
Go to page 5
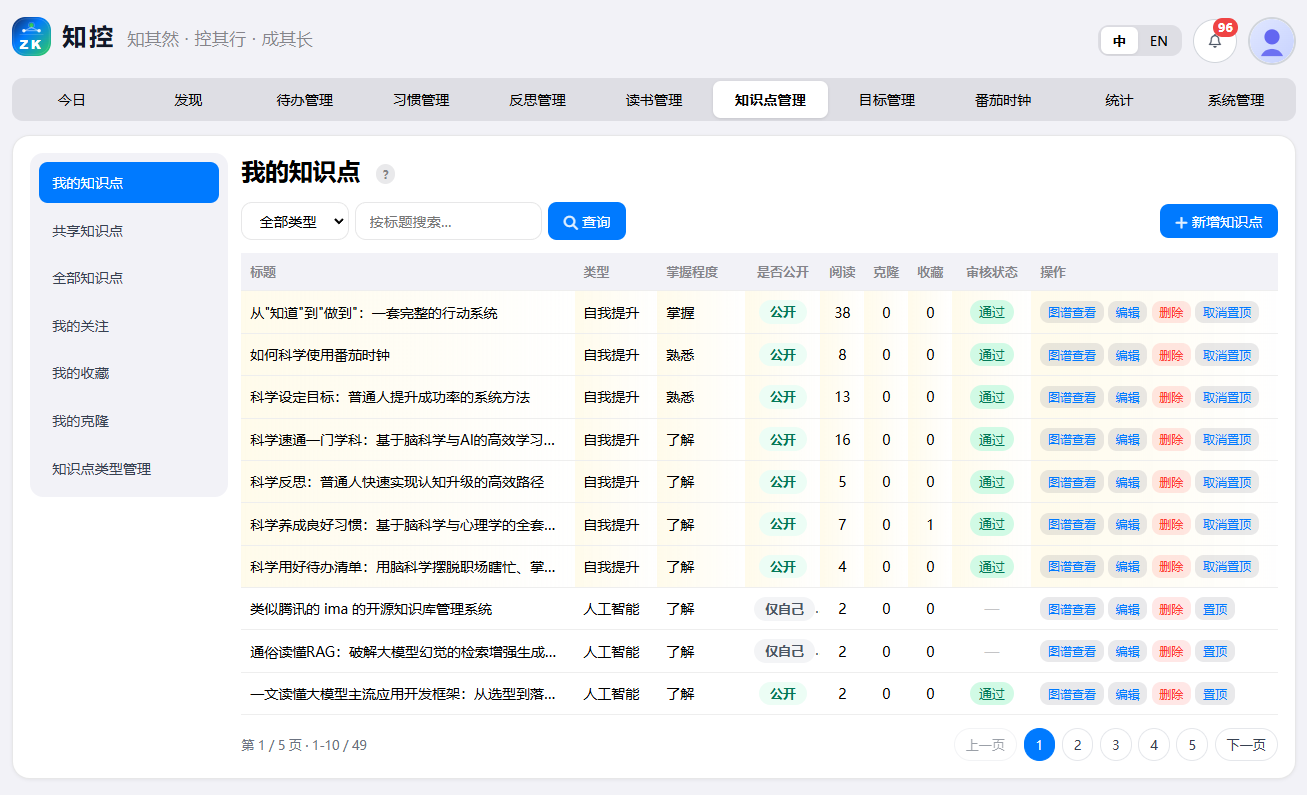[1192, 745]
